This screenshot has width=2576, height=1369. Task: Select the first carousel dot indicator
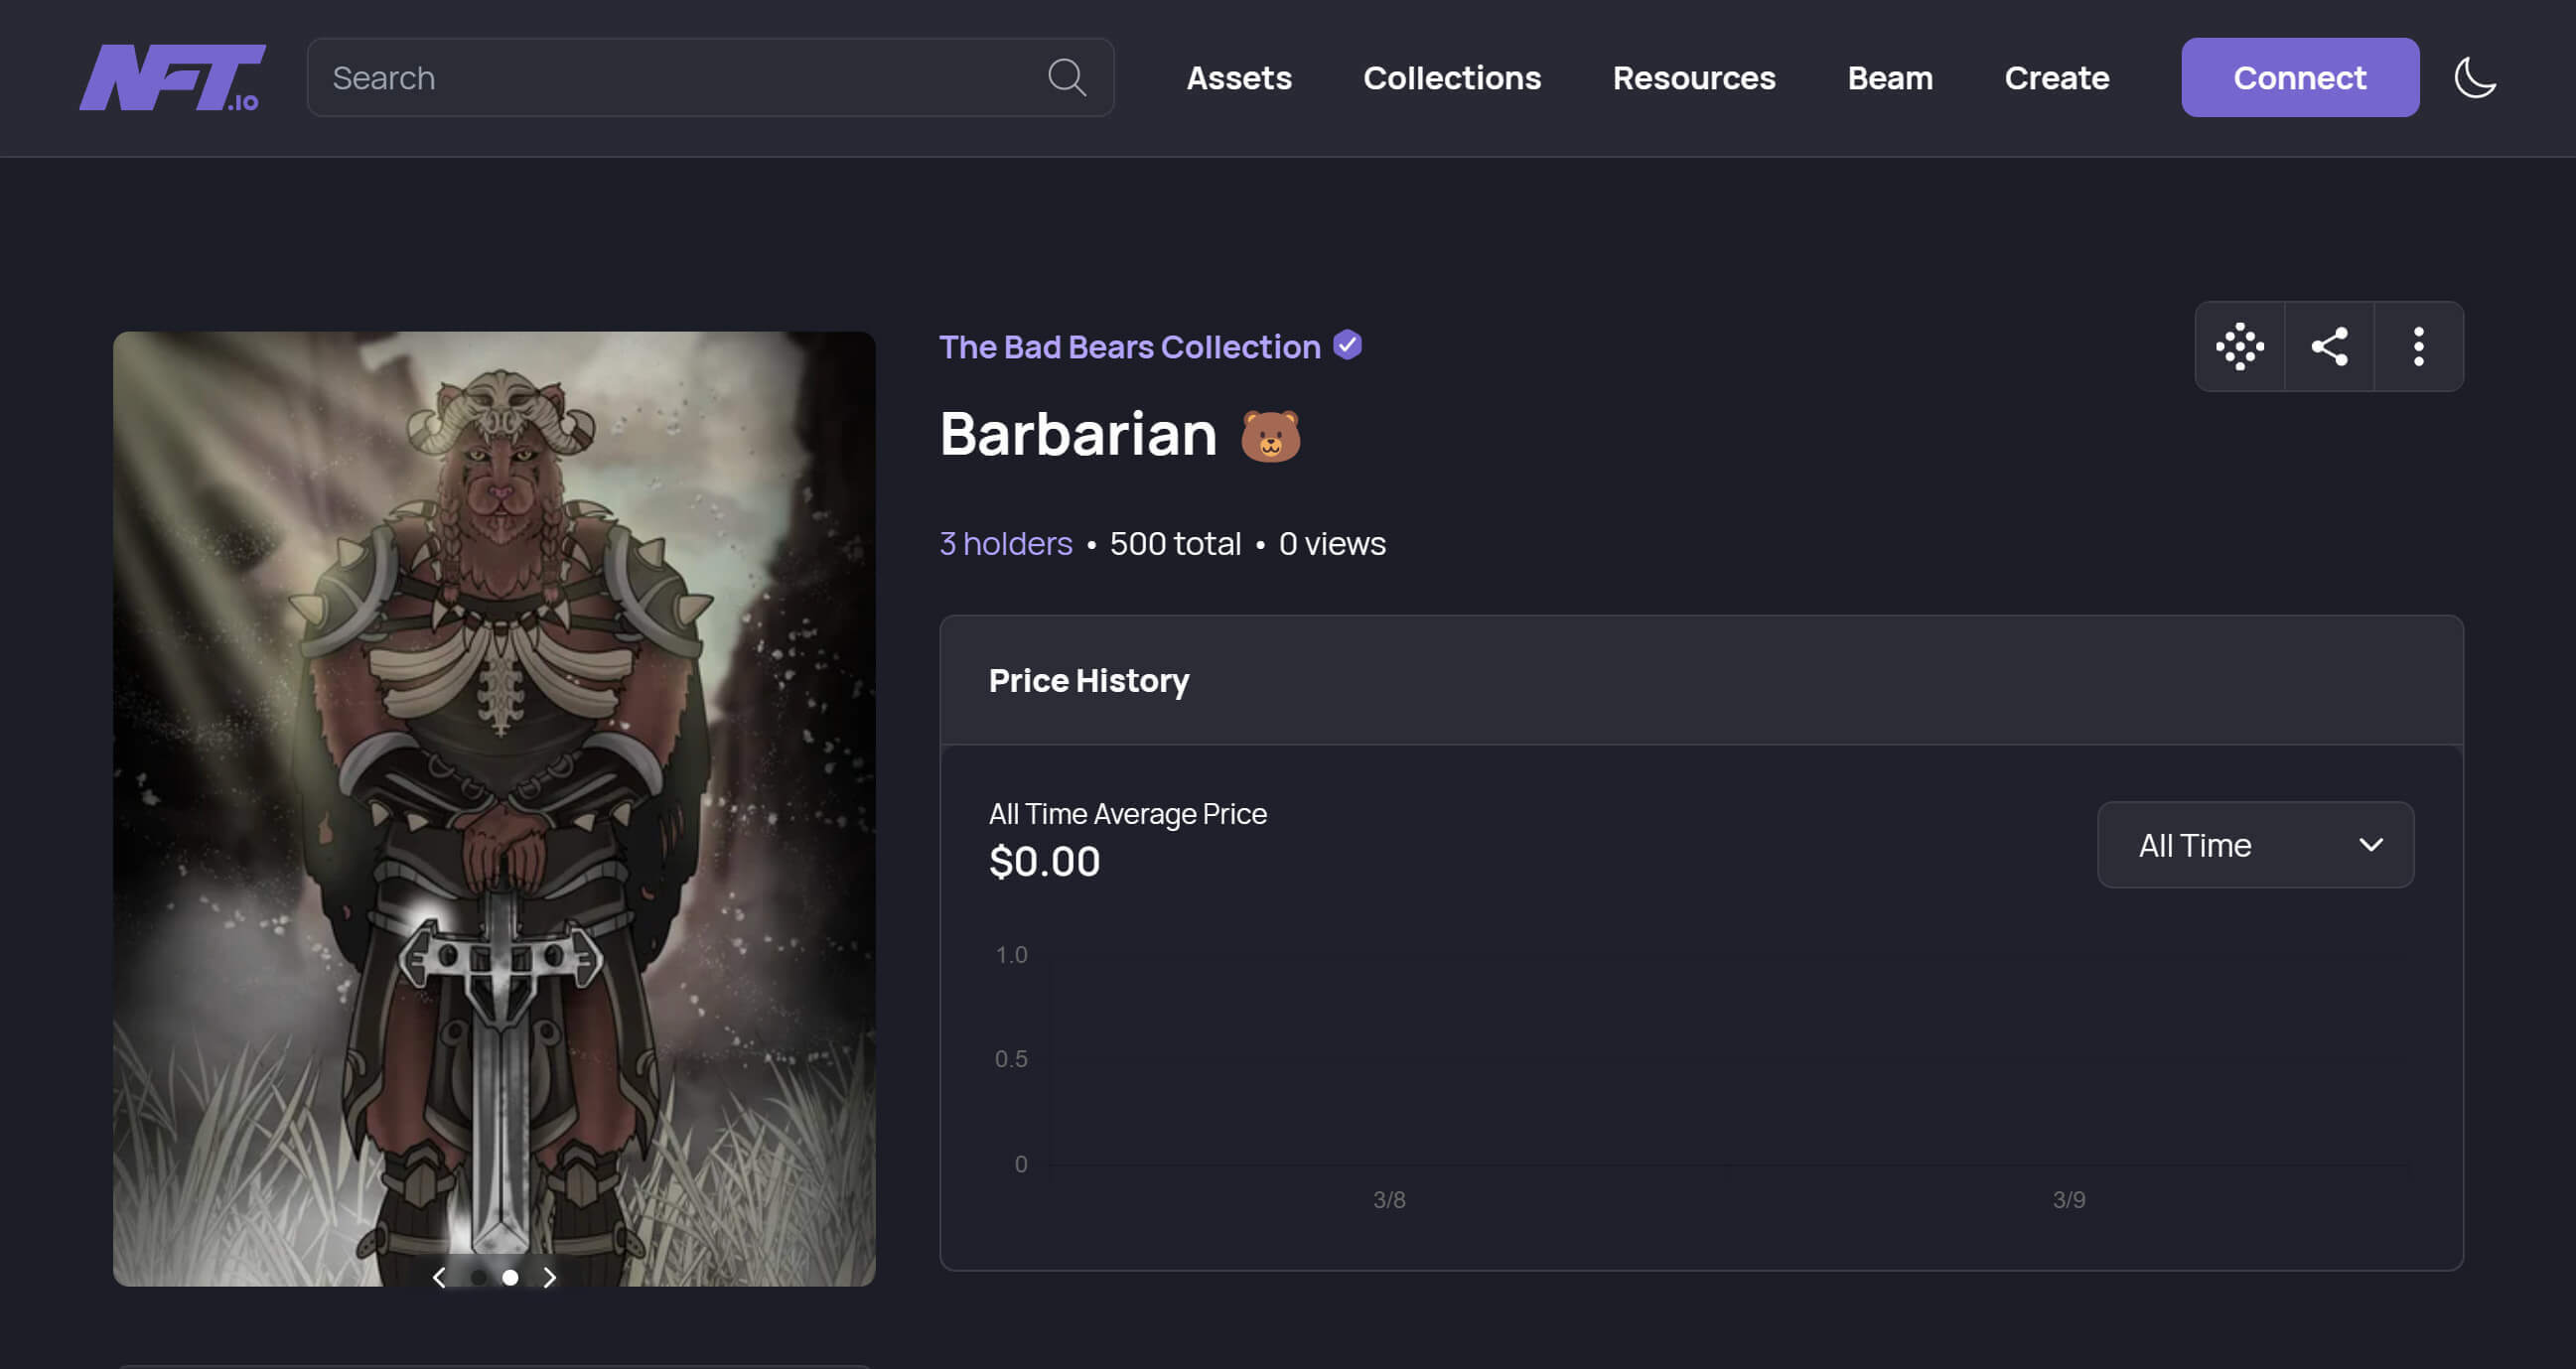coord(478,1277)
